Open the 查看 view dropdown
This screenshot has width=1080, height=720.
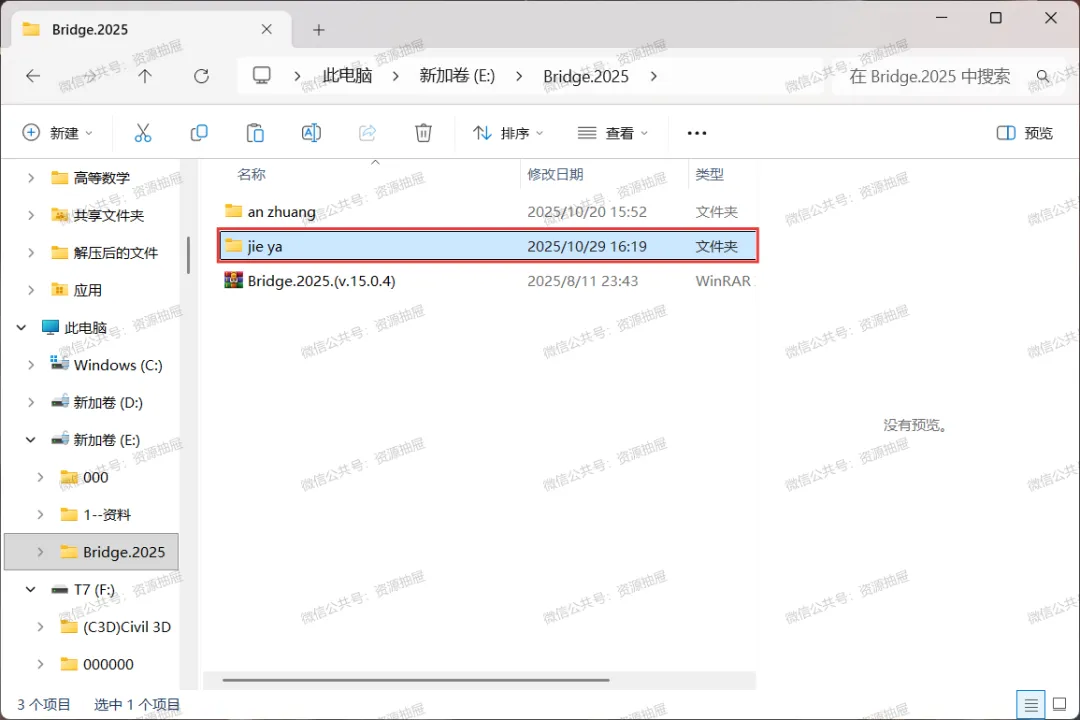pos(613,133)
